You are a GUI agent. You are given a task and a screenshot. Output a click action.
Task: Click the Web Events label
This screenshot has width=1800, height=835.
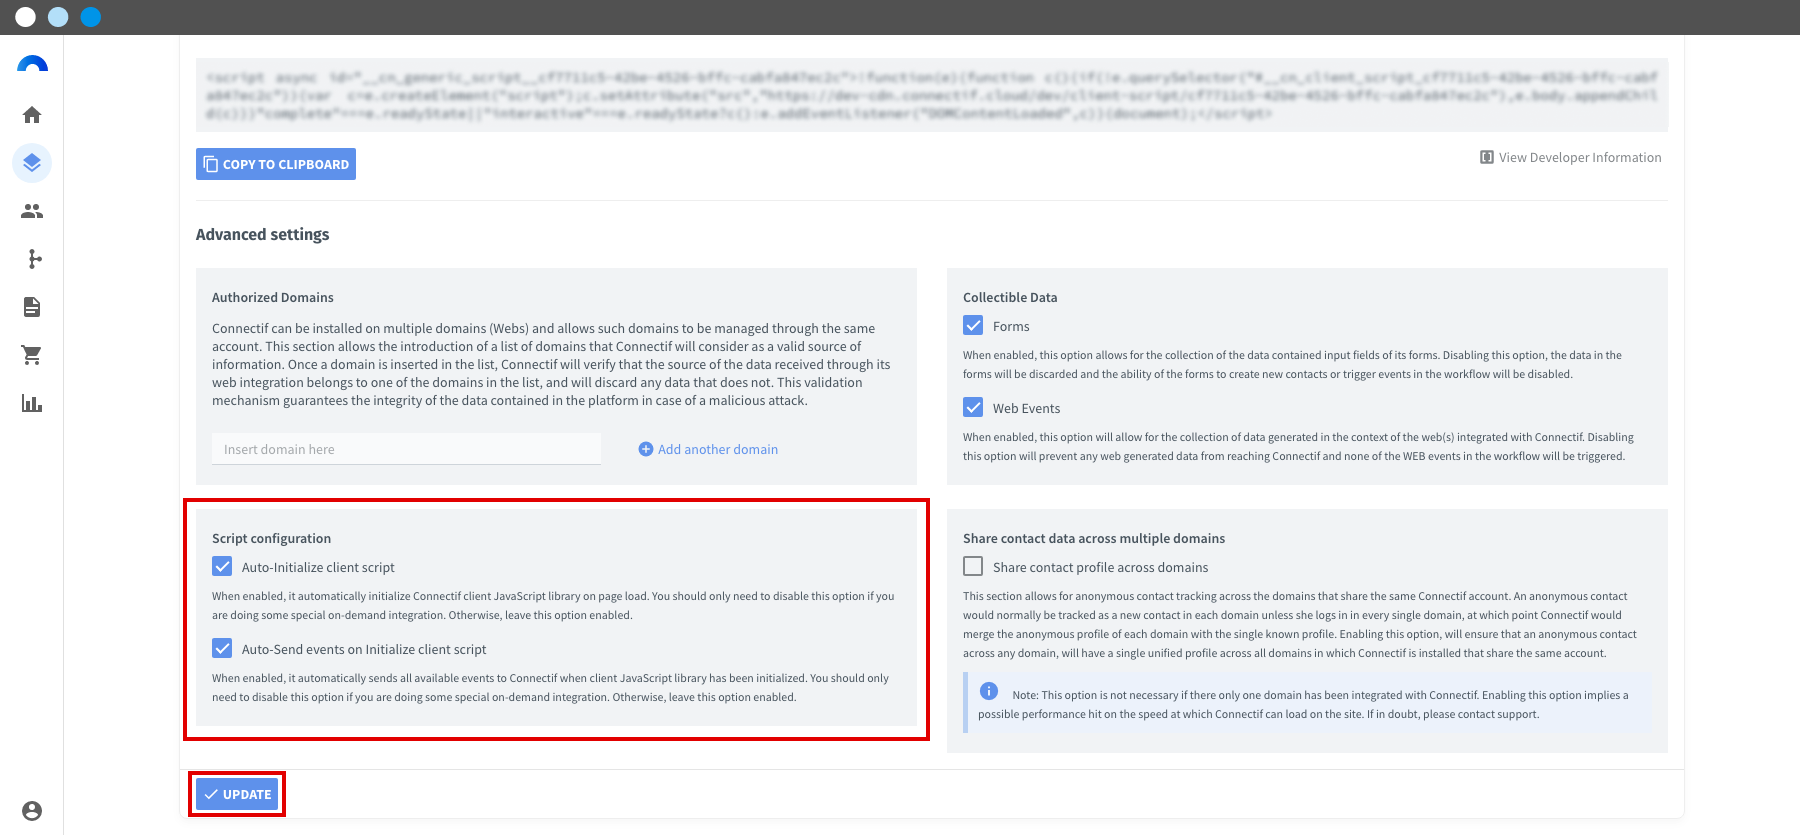pyautogui.click(x=1026, y=408)
